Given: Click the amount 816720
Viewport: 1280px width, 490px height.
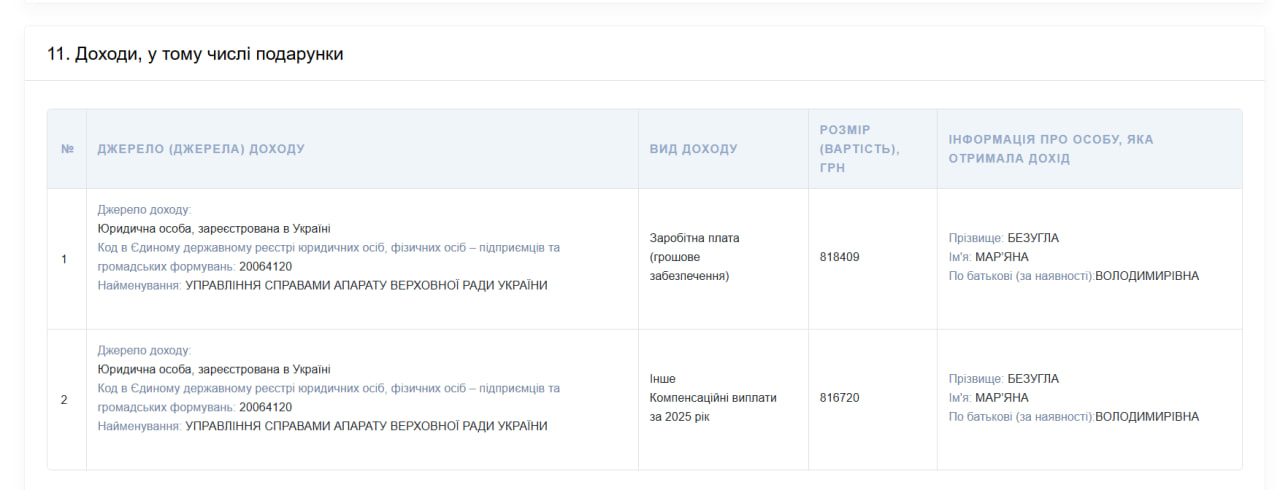Looking at the screenshot, I should pyautogui.click(x=839, y=398).
